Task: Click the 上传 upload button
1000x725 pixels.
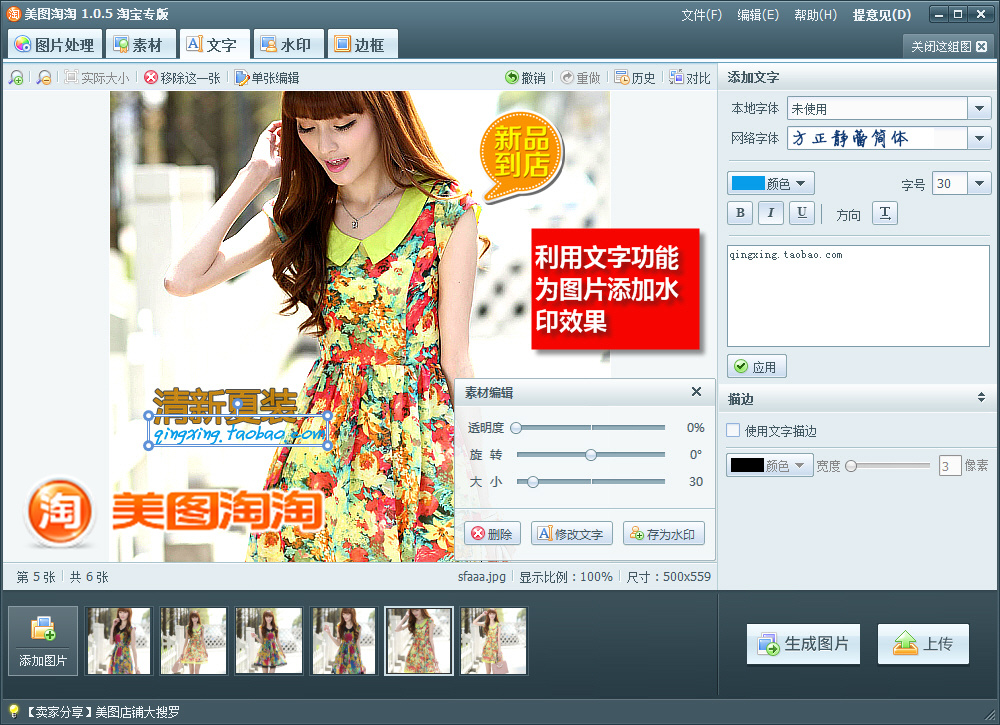Action: 923,644
